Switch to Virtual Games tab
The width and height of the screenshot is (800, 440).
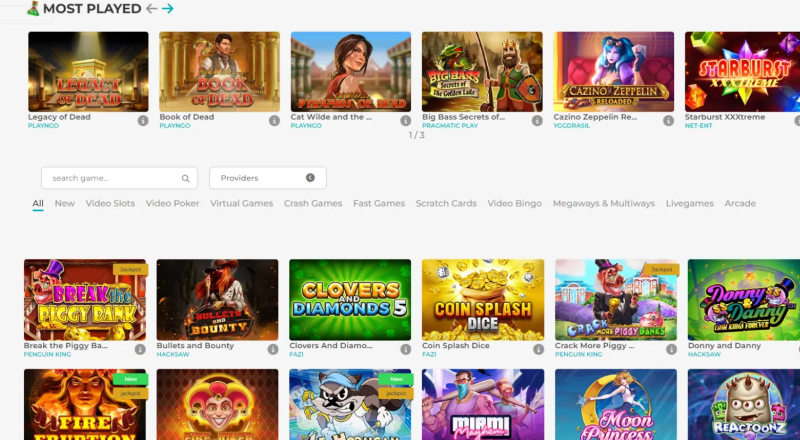point(242,203)
